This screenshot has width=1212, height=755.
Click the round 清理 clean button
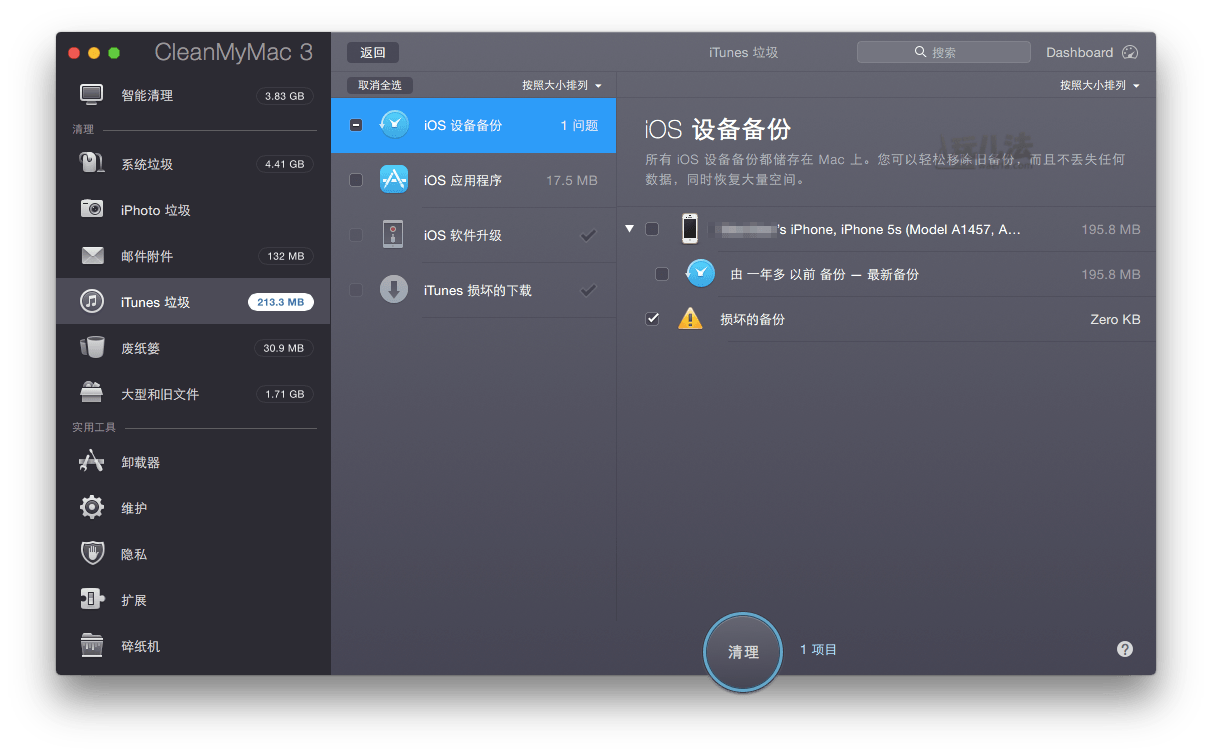pos(743,652)
